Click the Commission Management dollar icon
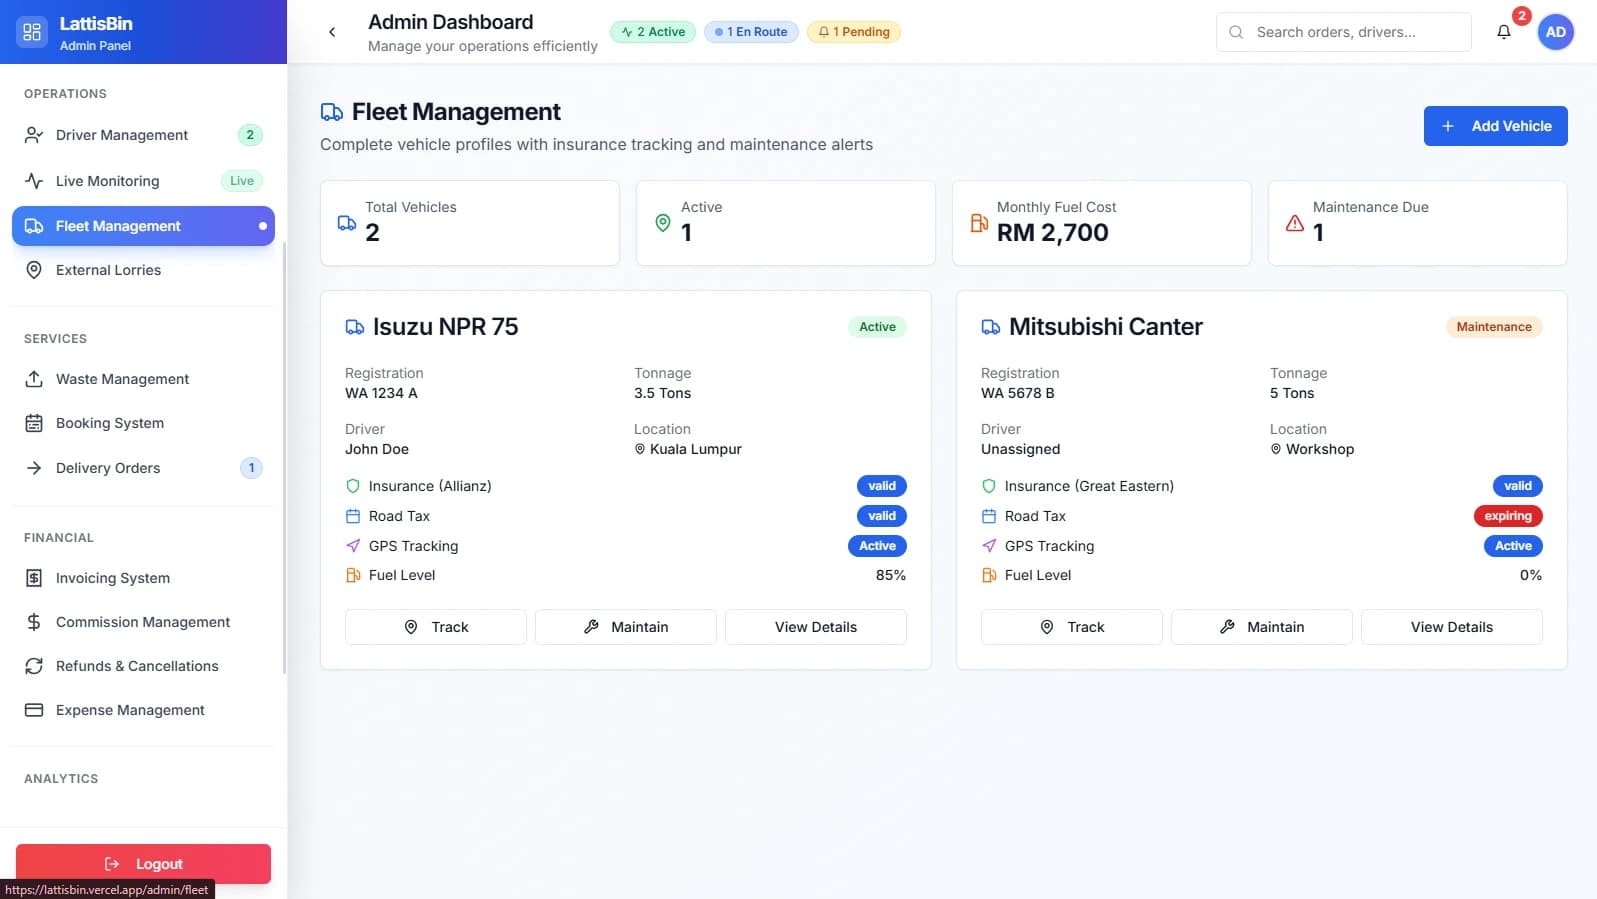This screenshot has width=1597, height=899. pos(34,622)
